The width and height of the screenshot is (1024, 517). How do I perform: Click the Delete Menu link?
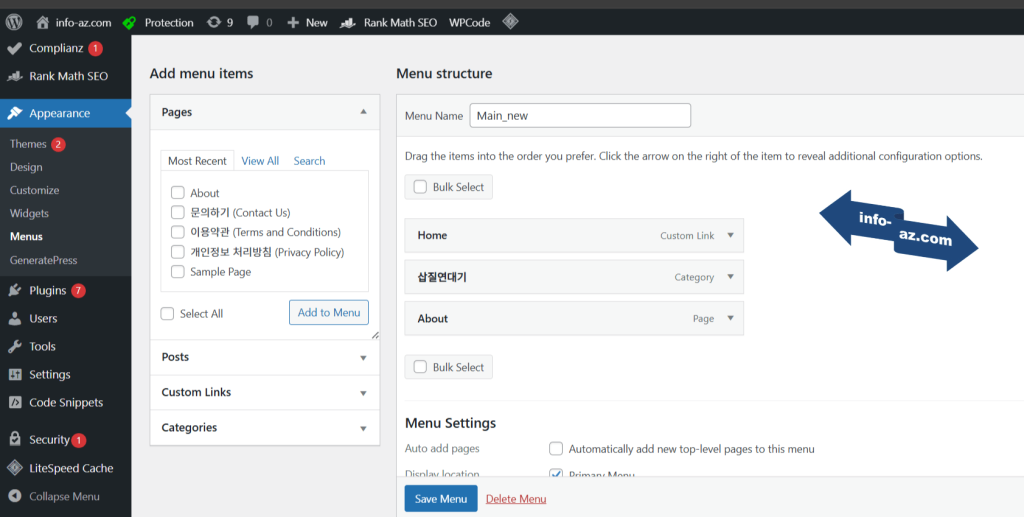click(516, 499)
